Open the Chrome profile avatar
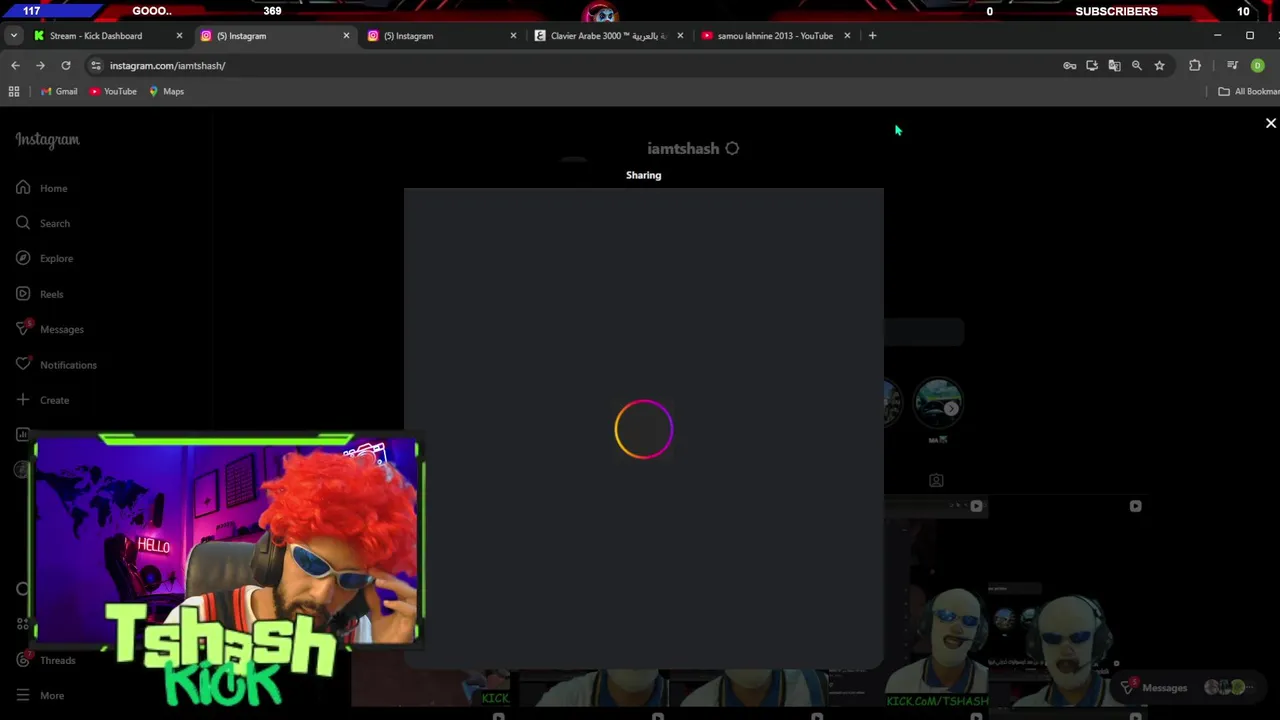Image resolution: width=1280 pixels, height=720 pixels. (1258, 65)
